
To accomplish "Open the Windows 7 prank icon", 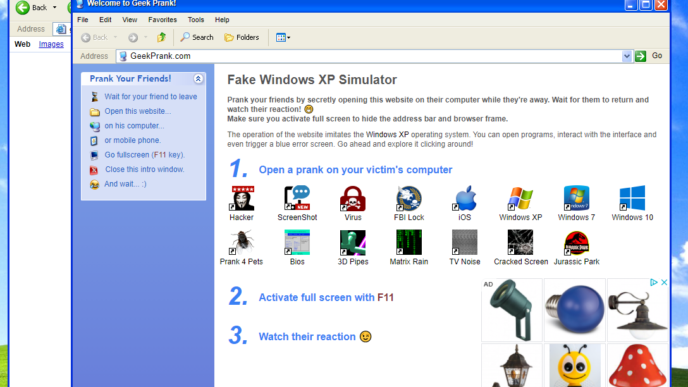I will [576, 198].
